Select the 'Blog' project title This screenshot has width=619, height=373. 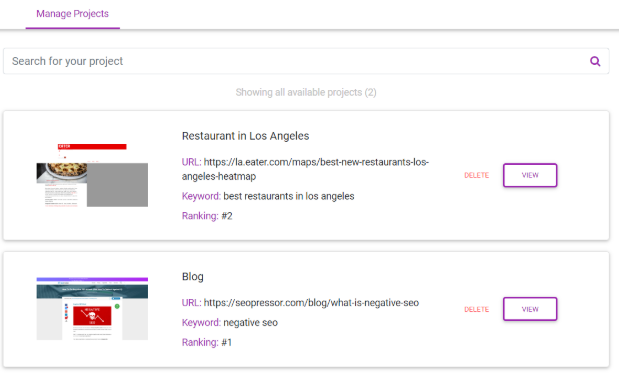(x=193, y=277)
